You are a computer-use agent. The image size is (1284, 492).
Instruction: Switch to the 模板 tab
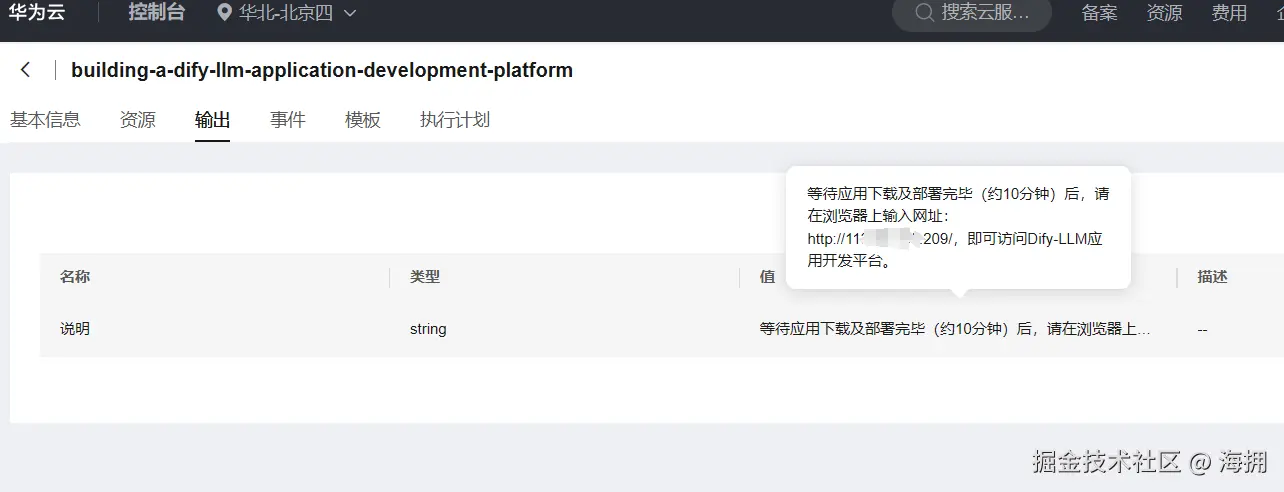click(x=363, y=120)
